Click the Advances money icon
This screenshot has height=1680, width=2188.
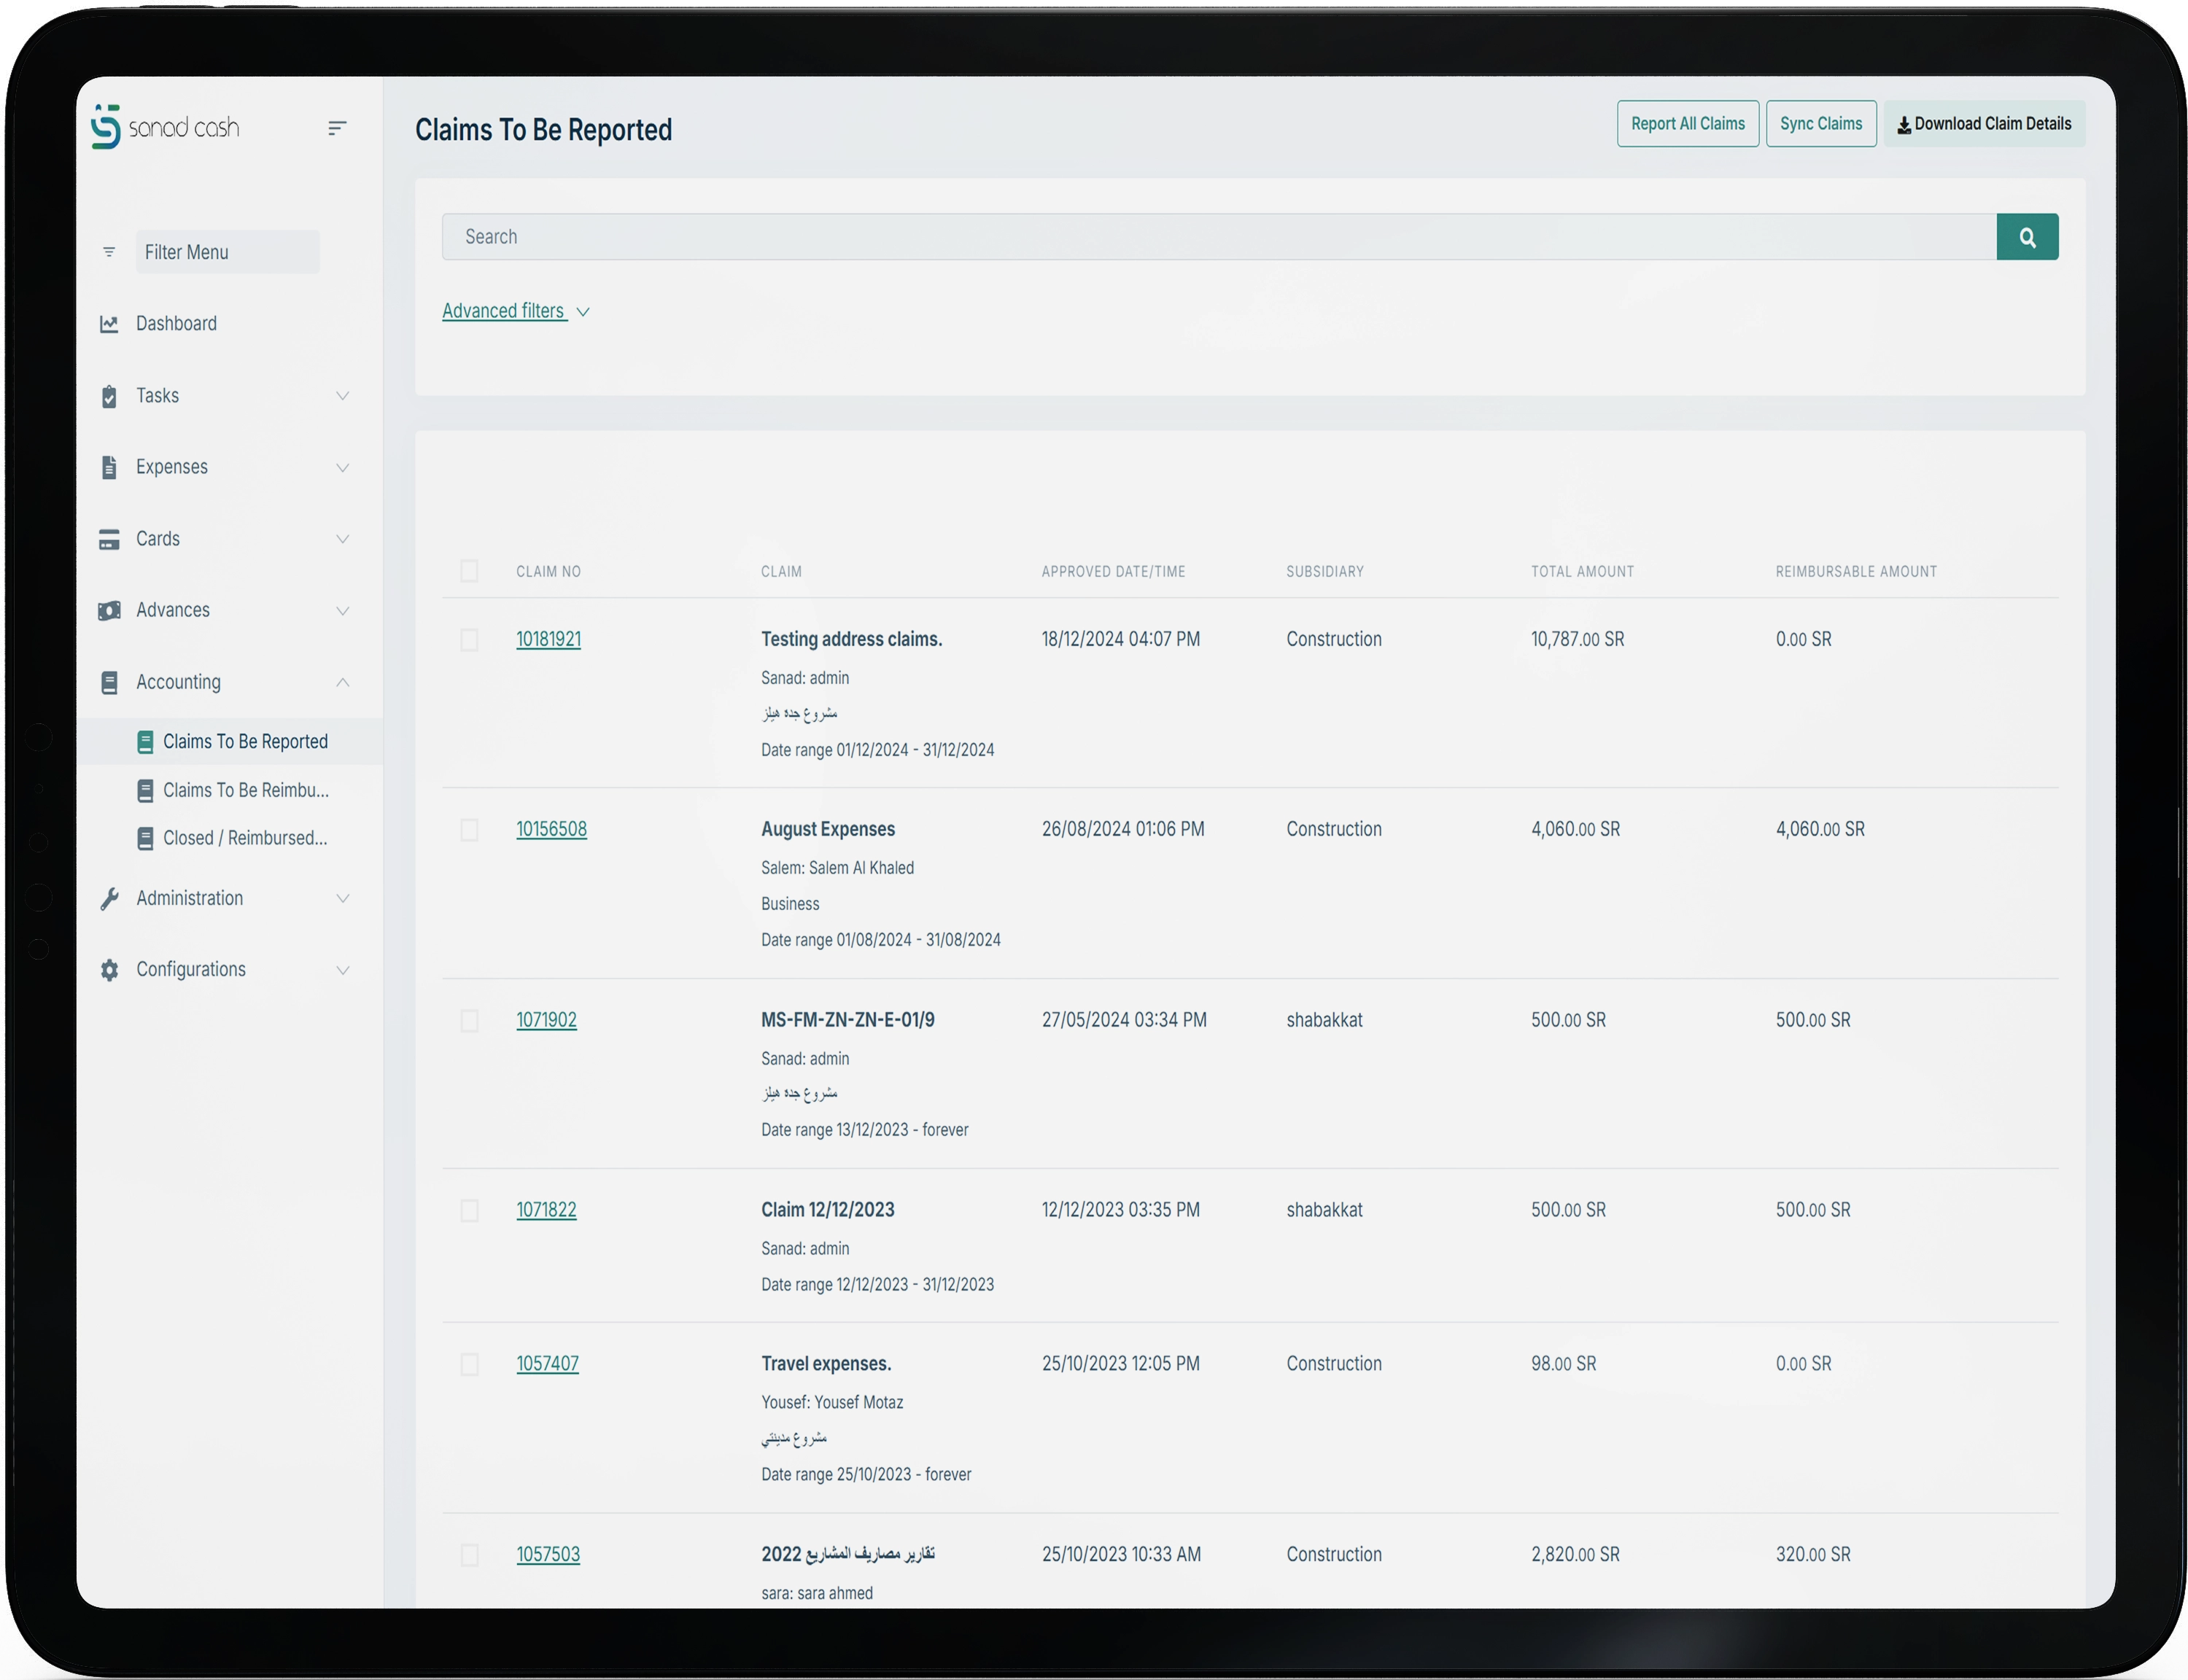point(109,611)
